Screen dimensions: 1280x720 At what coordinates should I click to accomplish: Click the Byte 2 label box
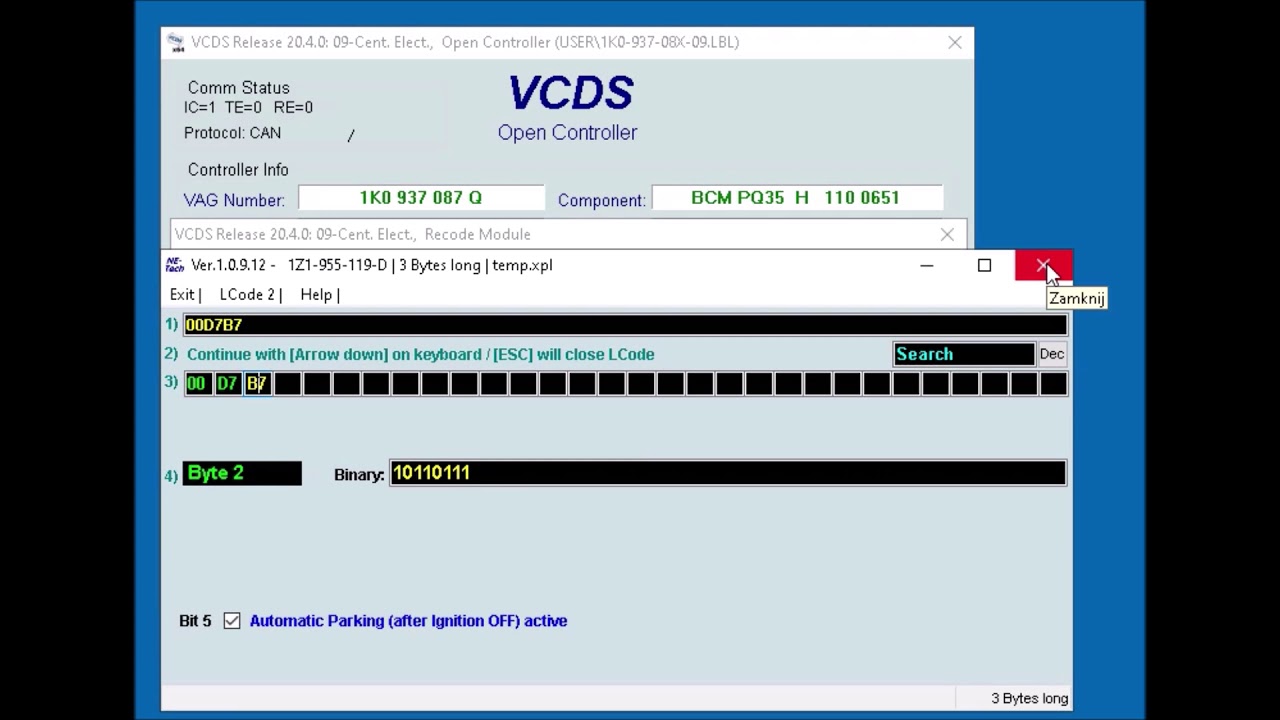(242, 473)
